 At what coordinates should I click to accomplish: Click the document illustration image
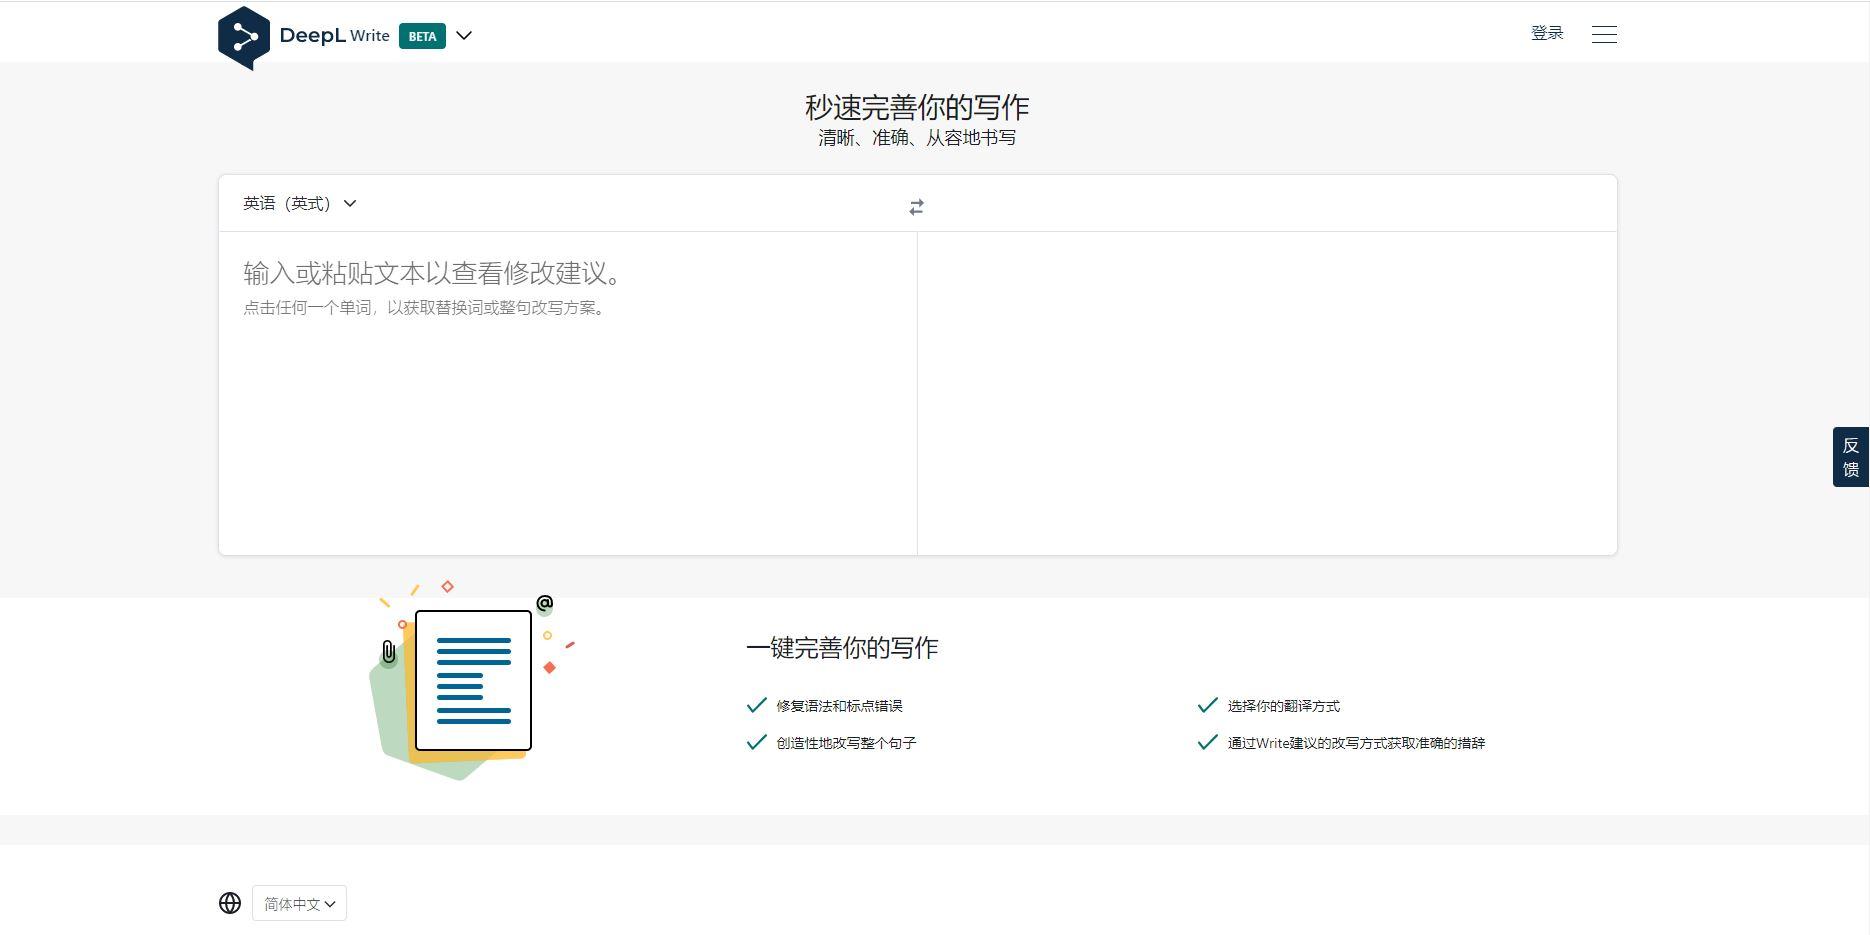472,681
